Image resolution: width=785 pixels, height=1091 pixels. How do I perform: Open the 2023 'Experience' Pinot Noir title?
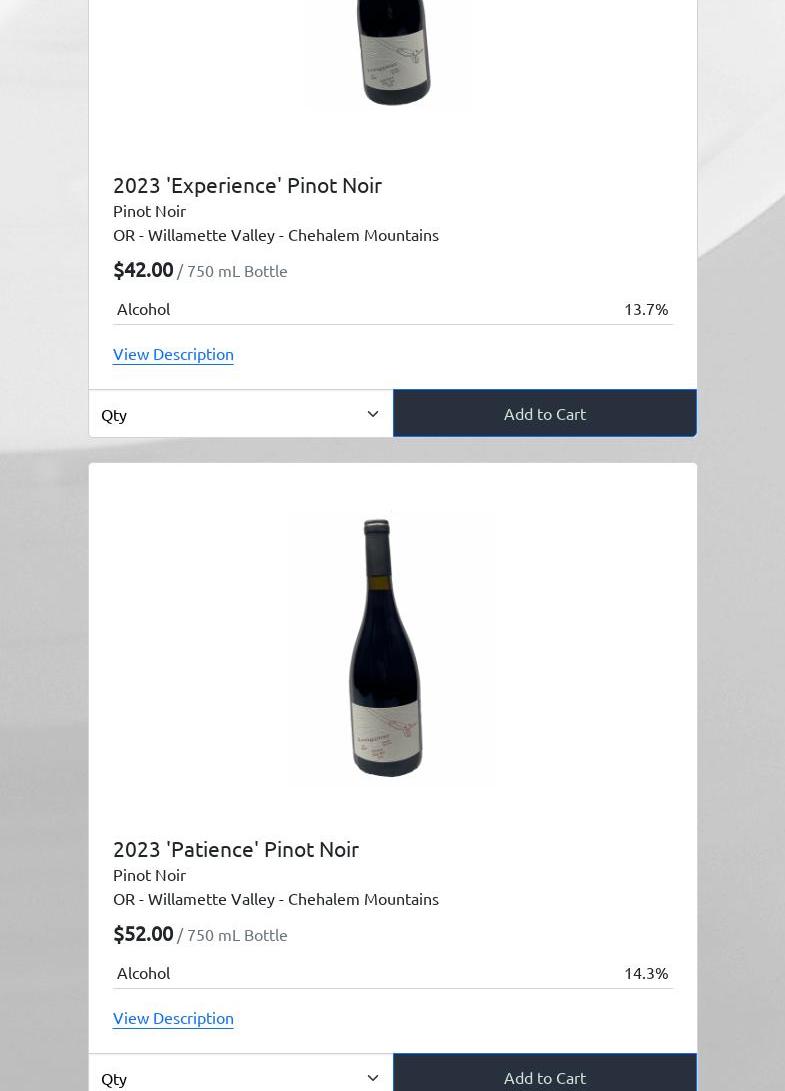tap(247, 186)
